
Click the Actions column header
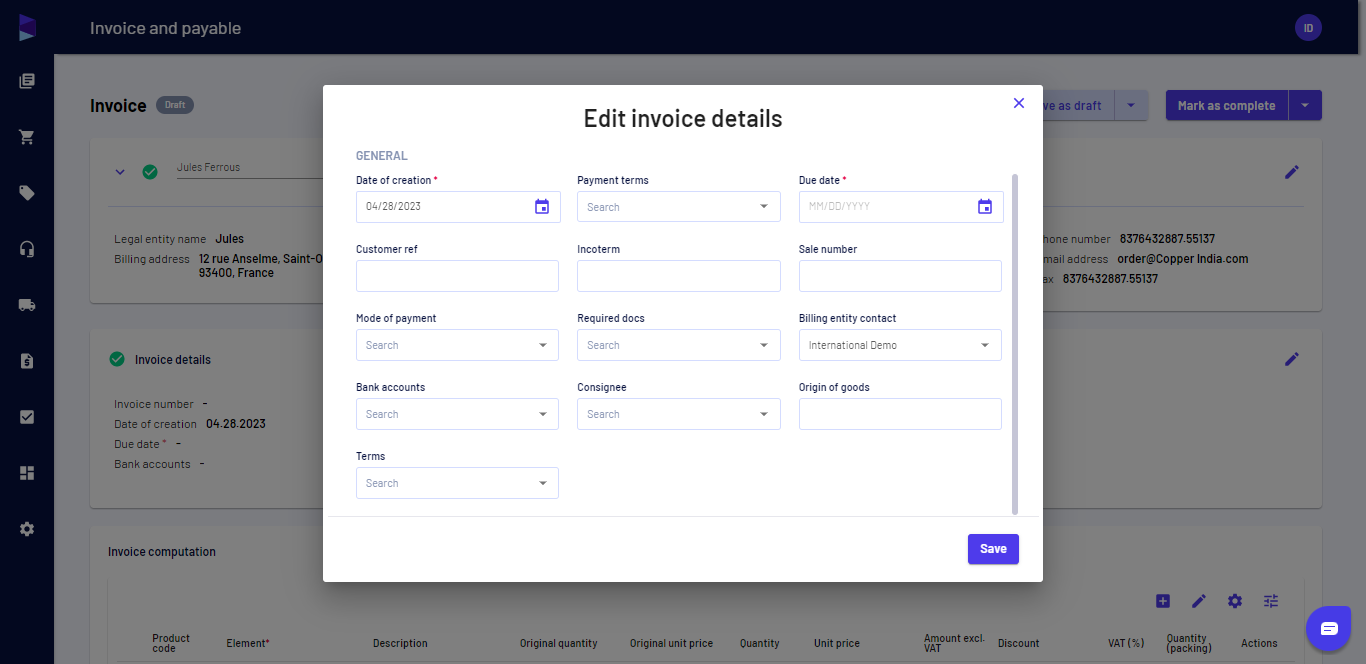(1259, 643)
